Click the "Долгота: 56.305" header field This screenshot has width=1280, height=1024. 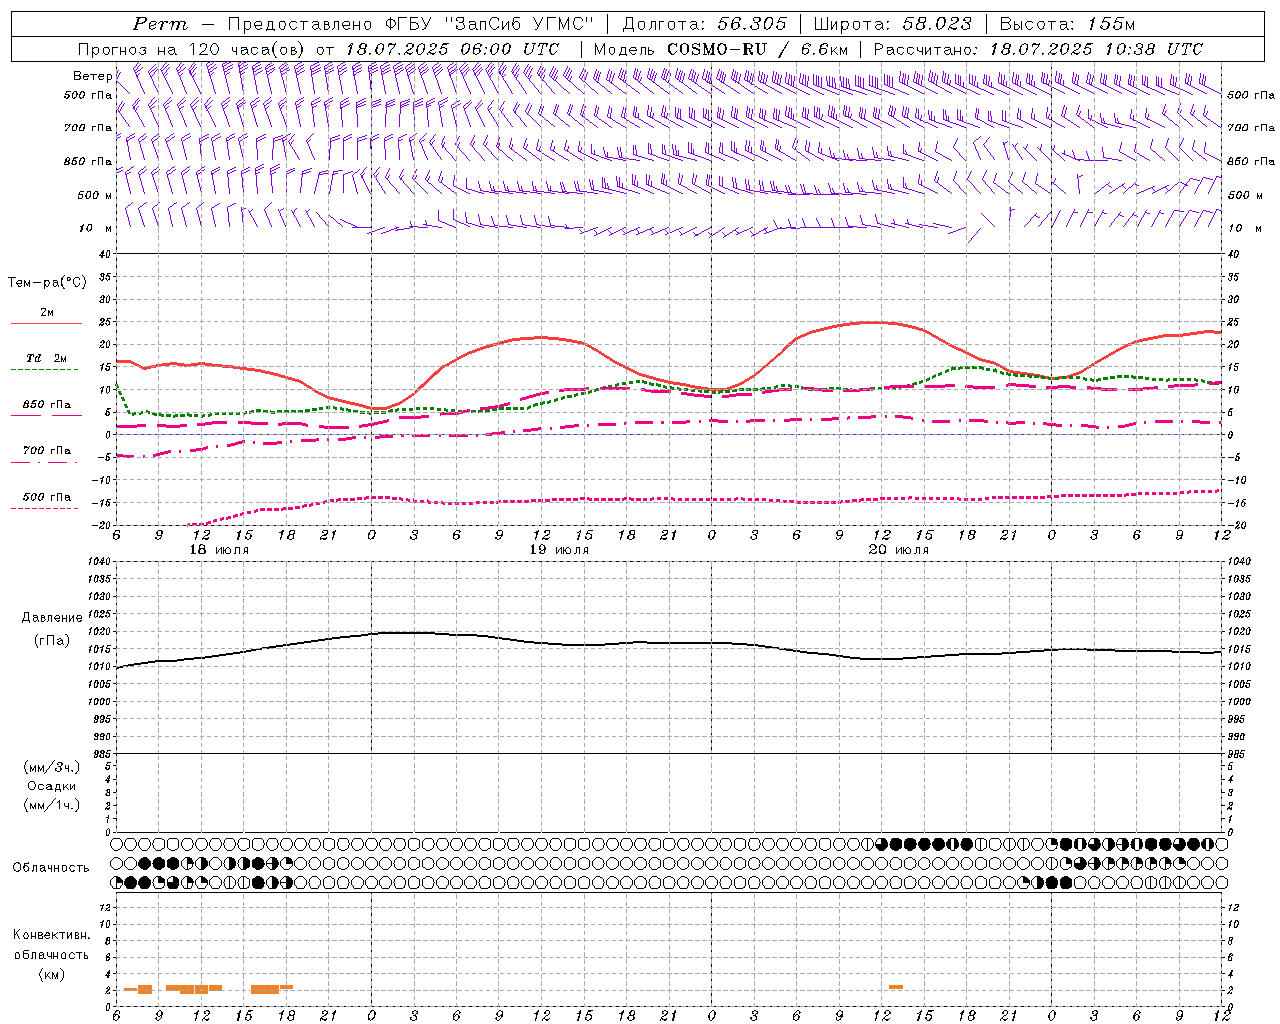point(705,24)
